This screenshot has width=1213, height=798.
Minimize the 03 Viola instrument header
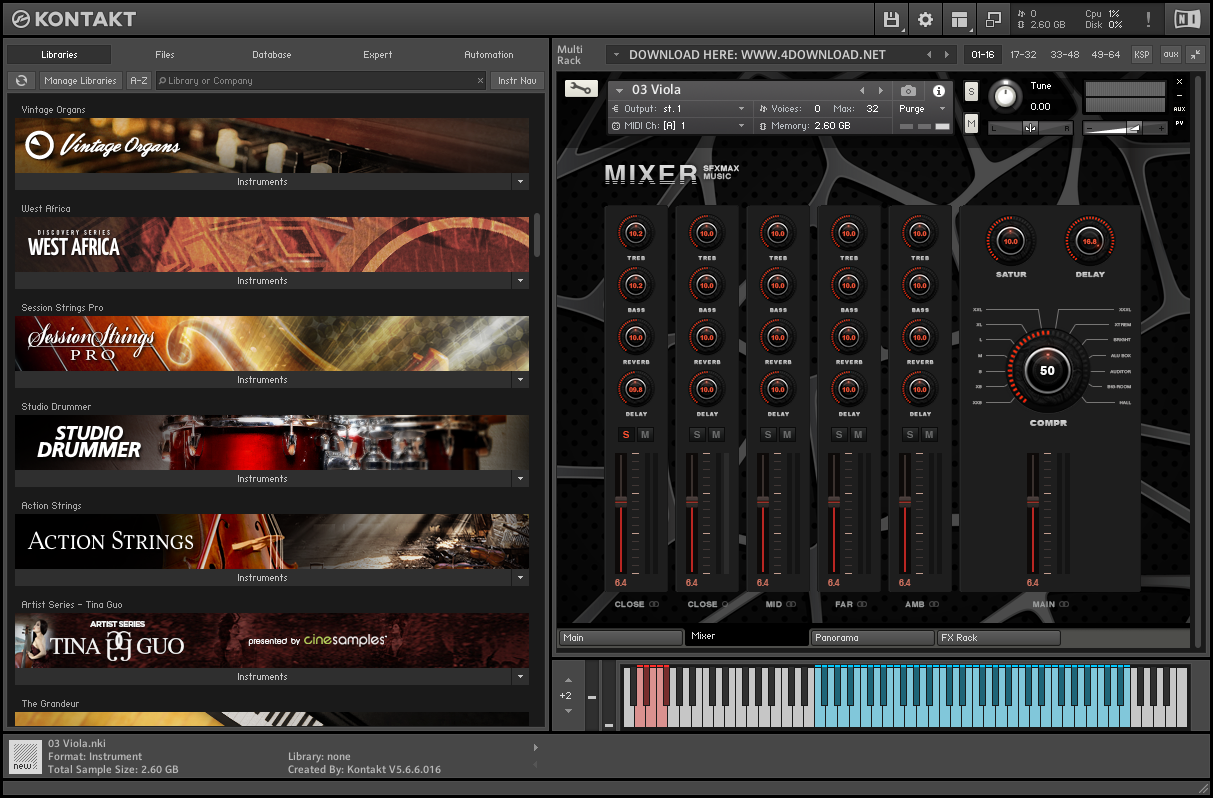(1179, 95)
